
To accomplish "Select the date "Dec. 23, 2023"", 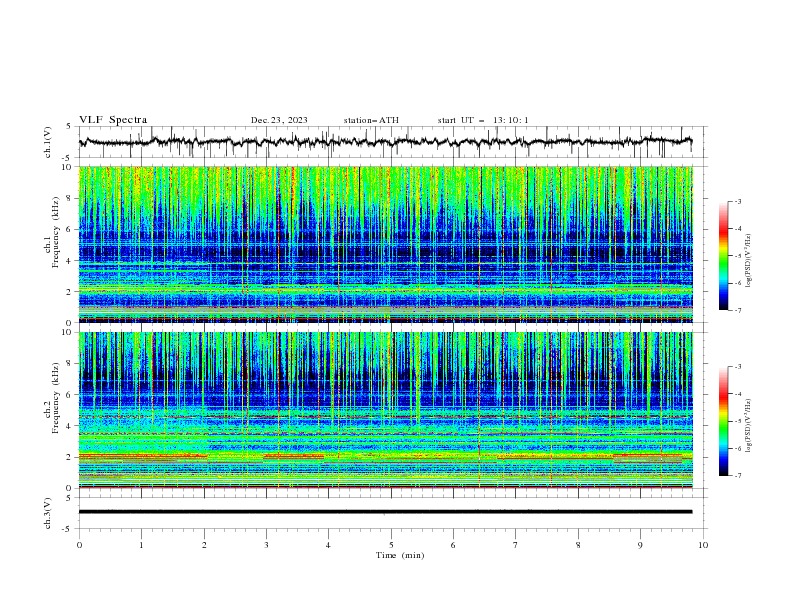I will 279,120.
